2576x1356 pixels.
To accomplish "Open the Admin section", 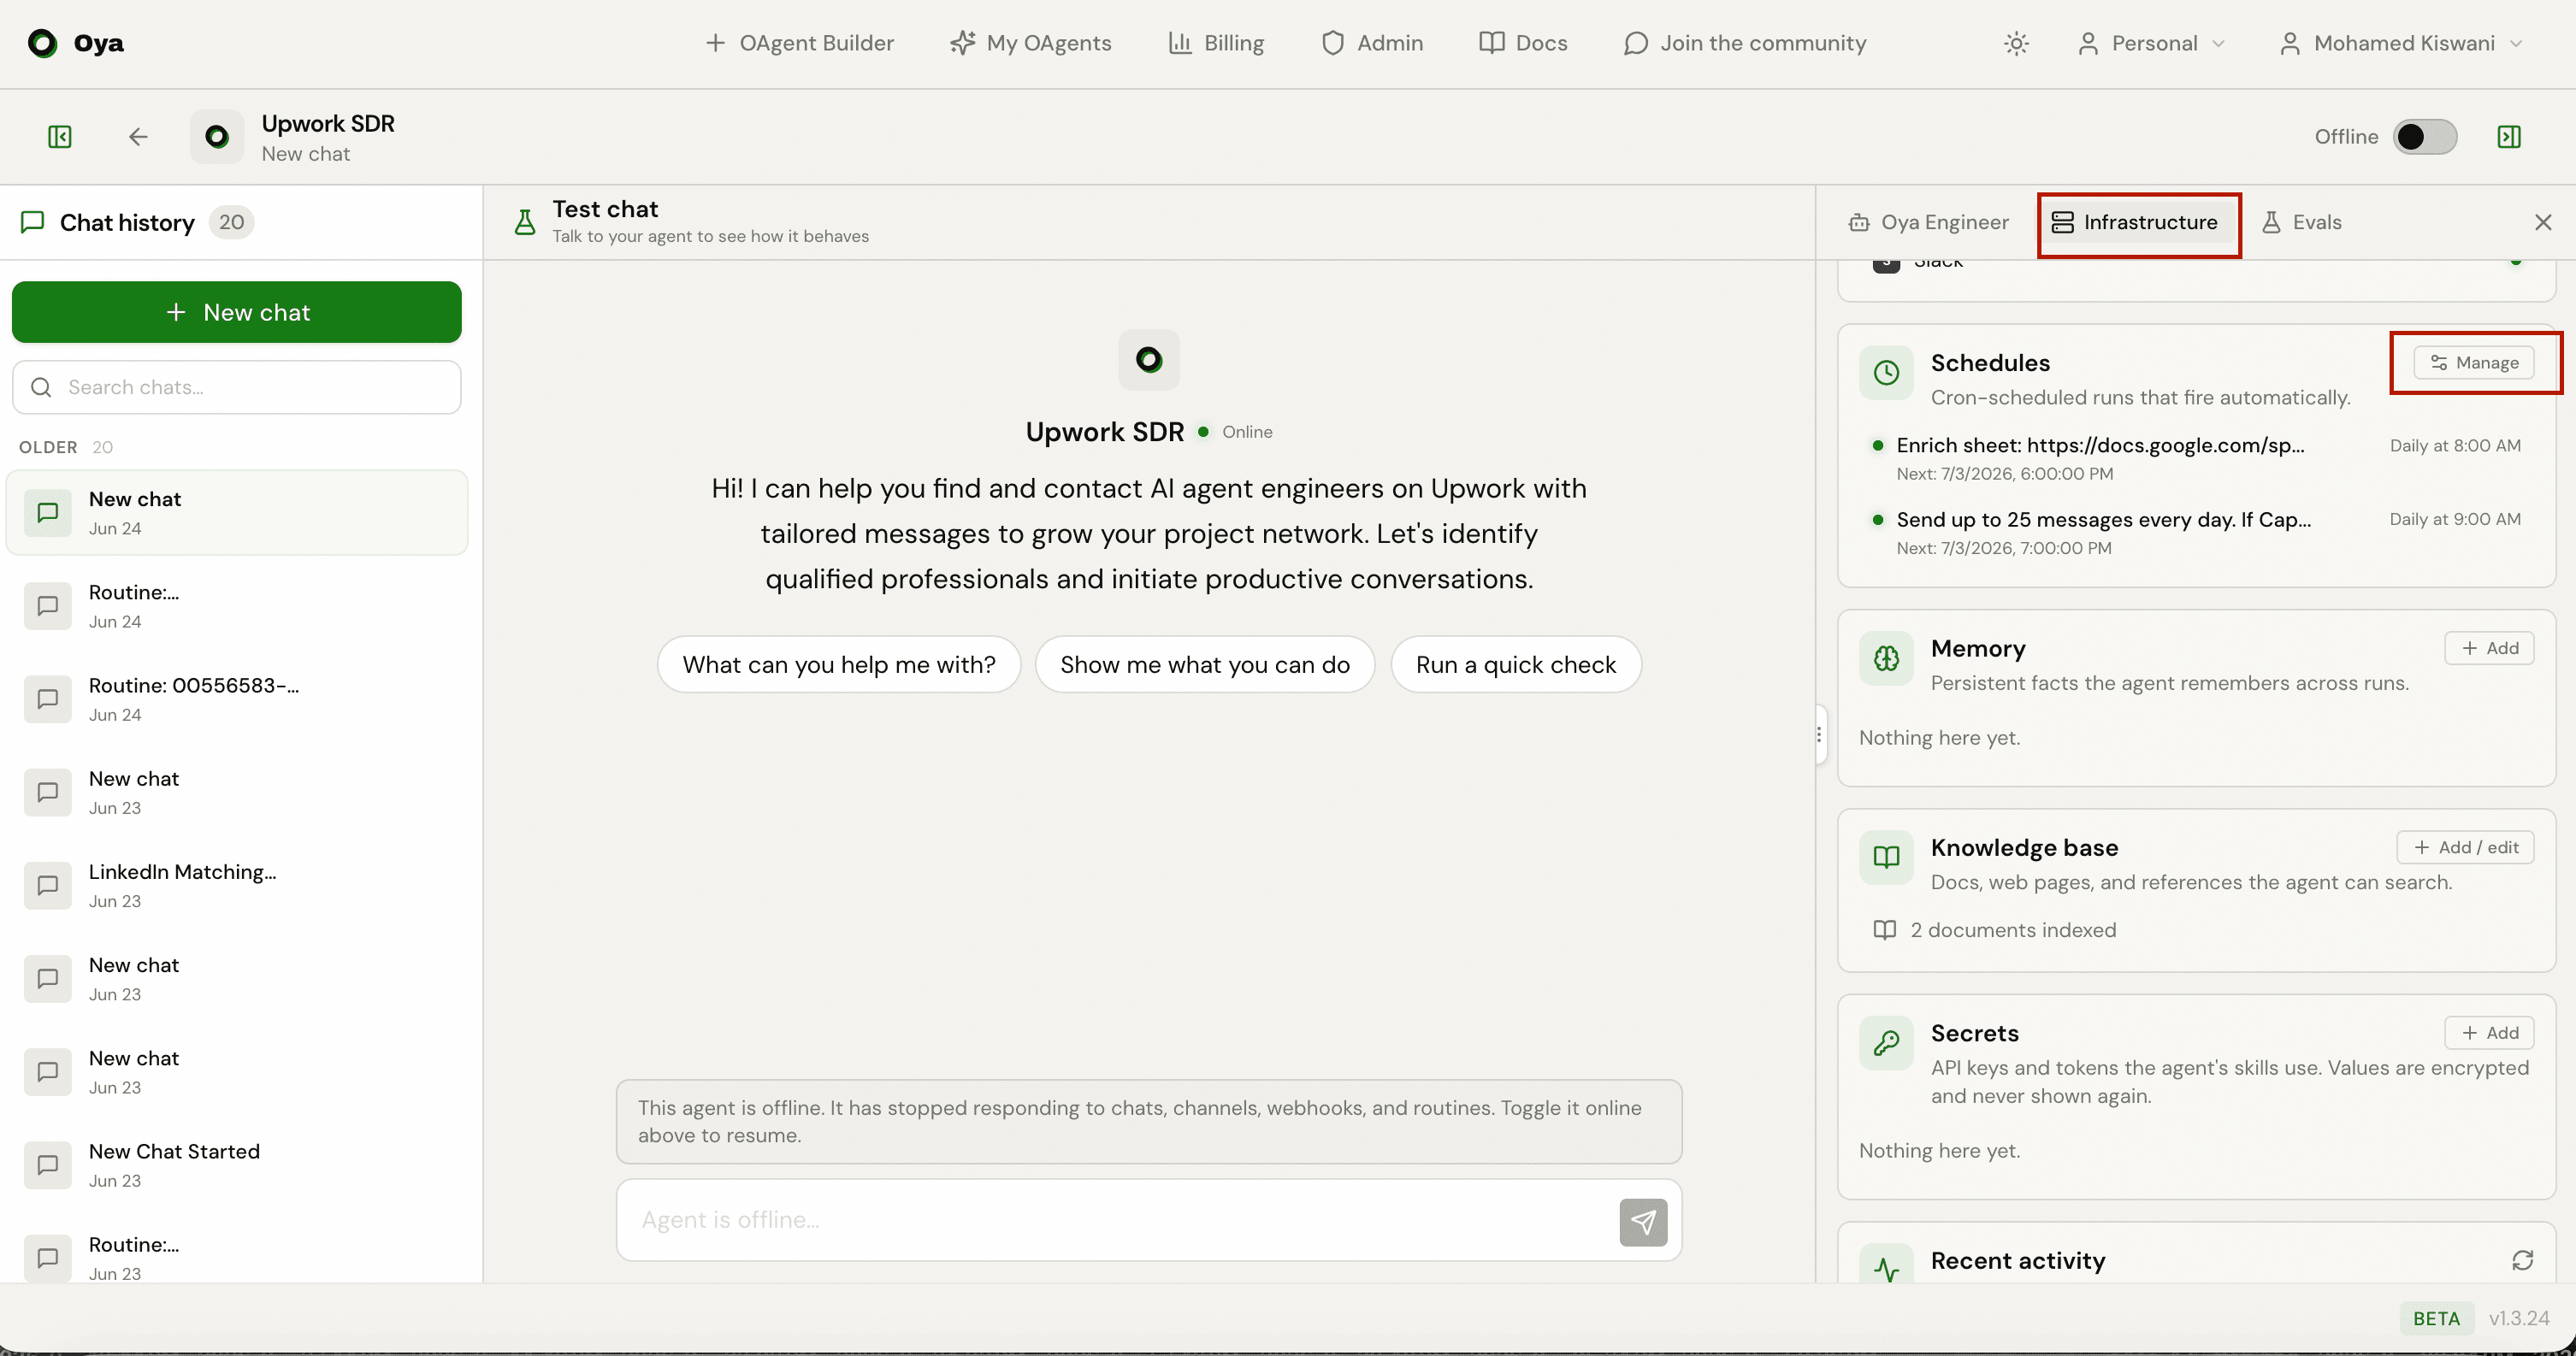I will pyautogui.click(x=1372, y=43).
